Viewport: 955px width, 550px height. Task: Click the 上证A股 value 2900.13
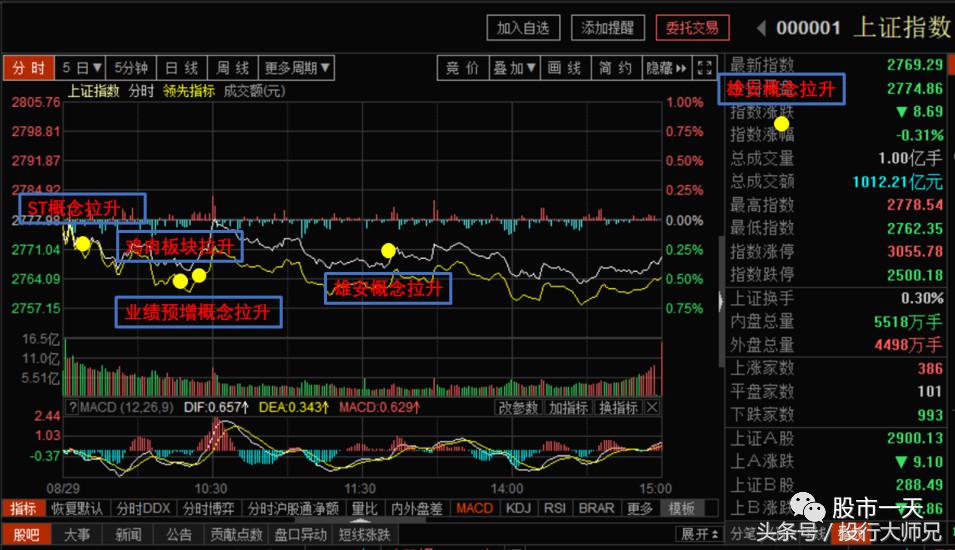[915, 439]
